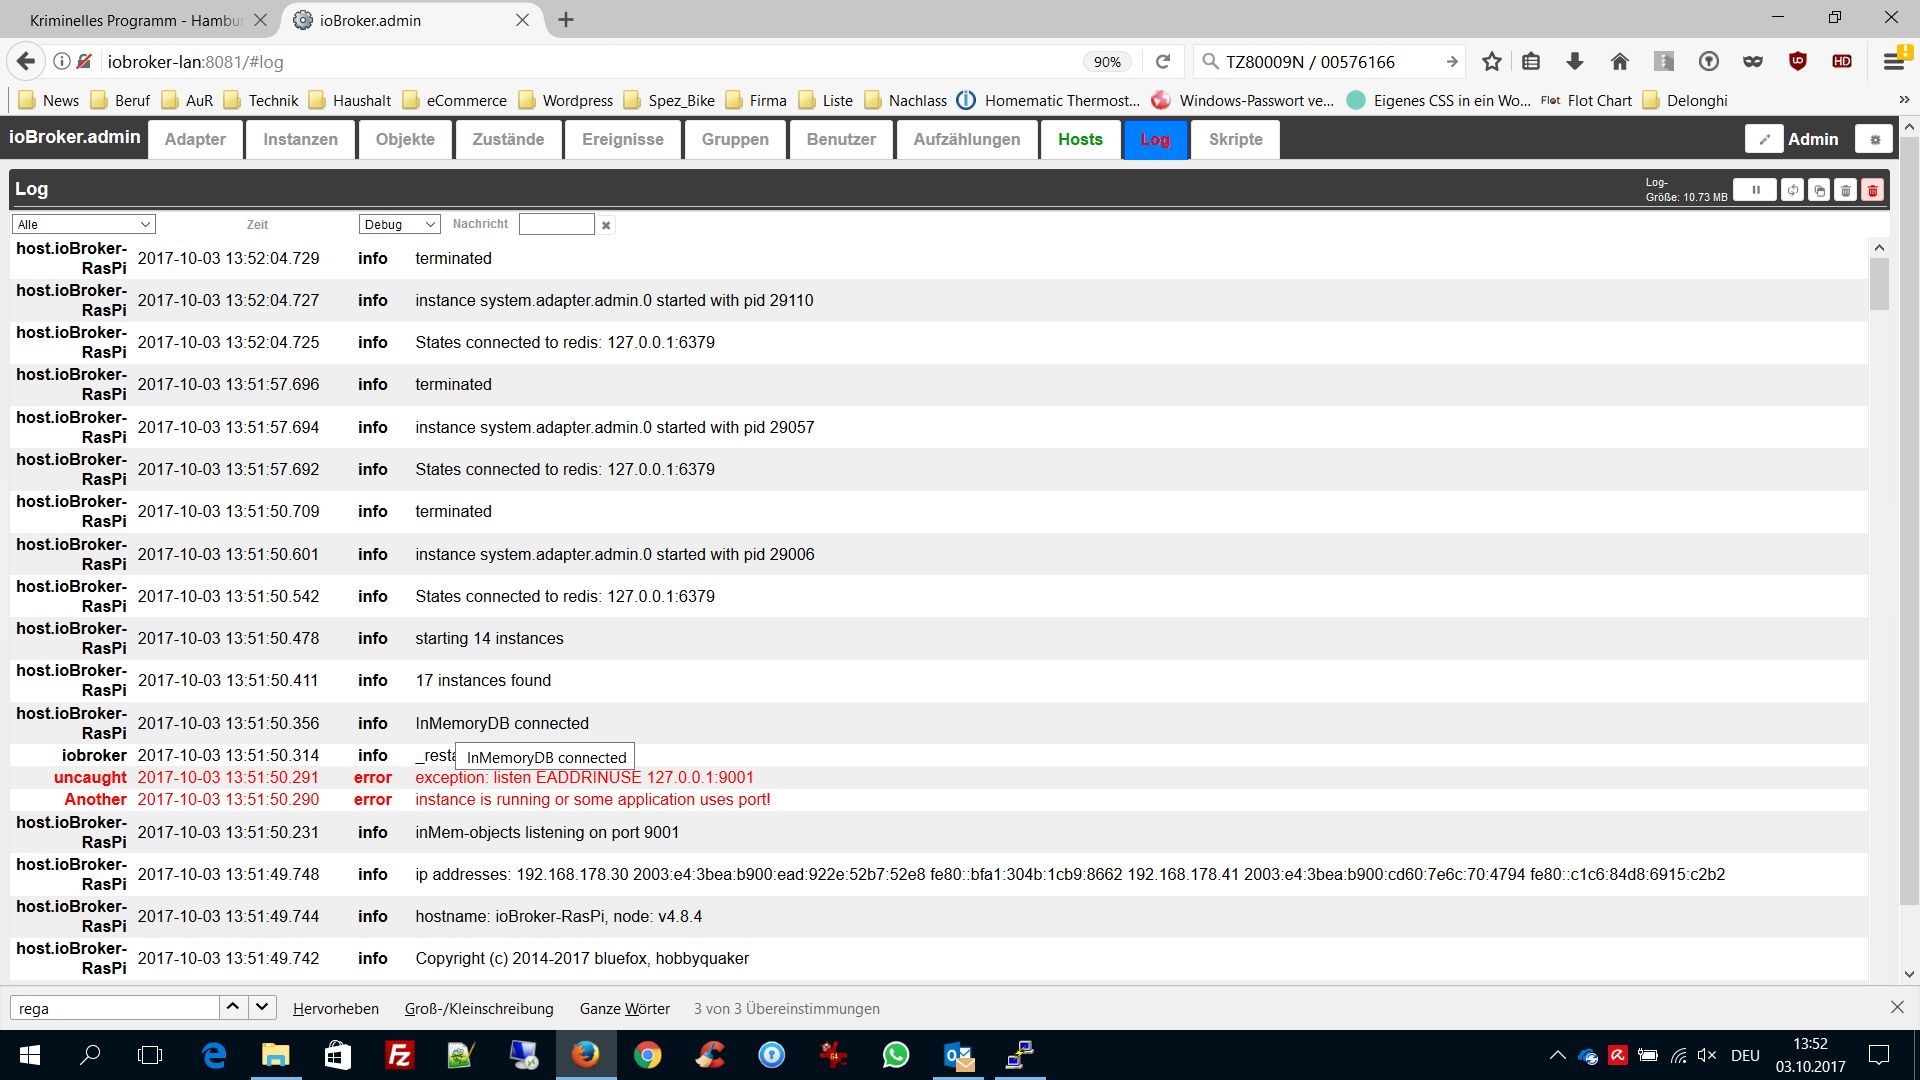1920x1080 pixels.
Task: Clear the Nachricht filter with the x
Action: (606, 225)
